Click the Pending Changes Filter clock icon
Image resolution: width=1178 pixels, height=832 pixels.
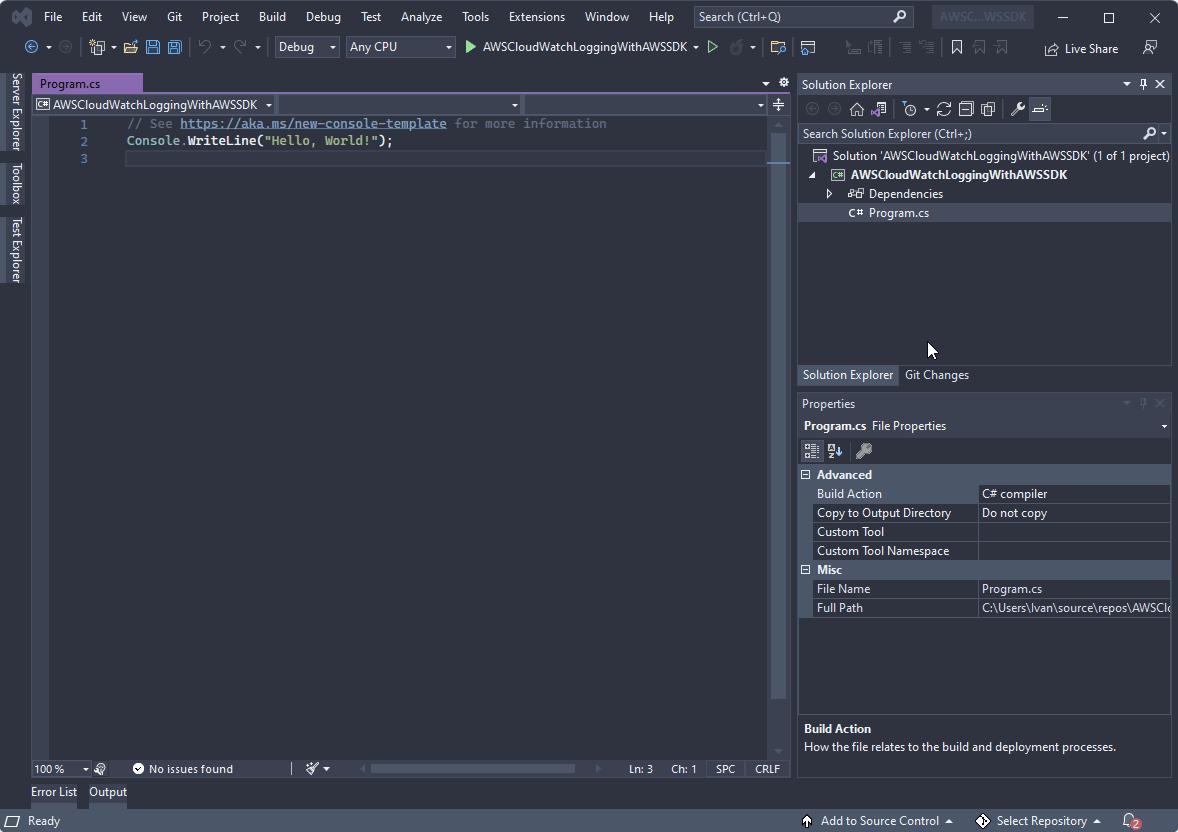click(910, 109)
